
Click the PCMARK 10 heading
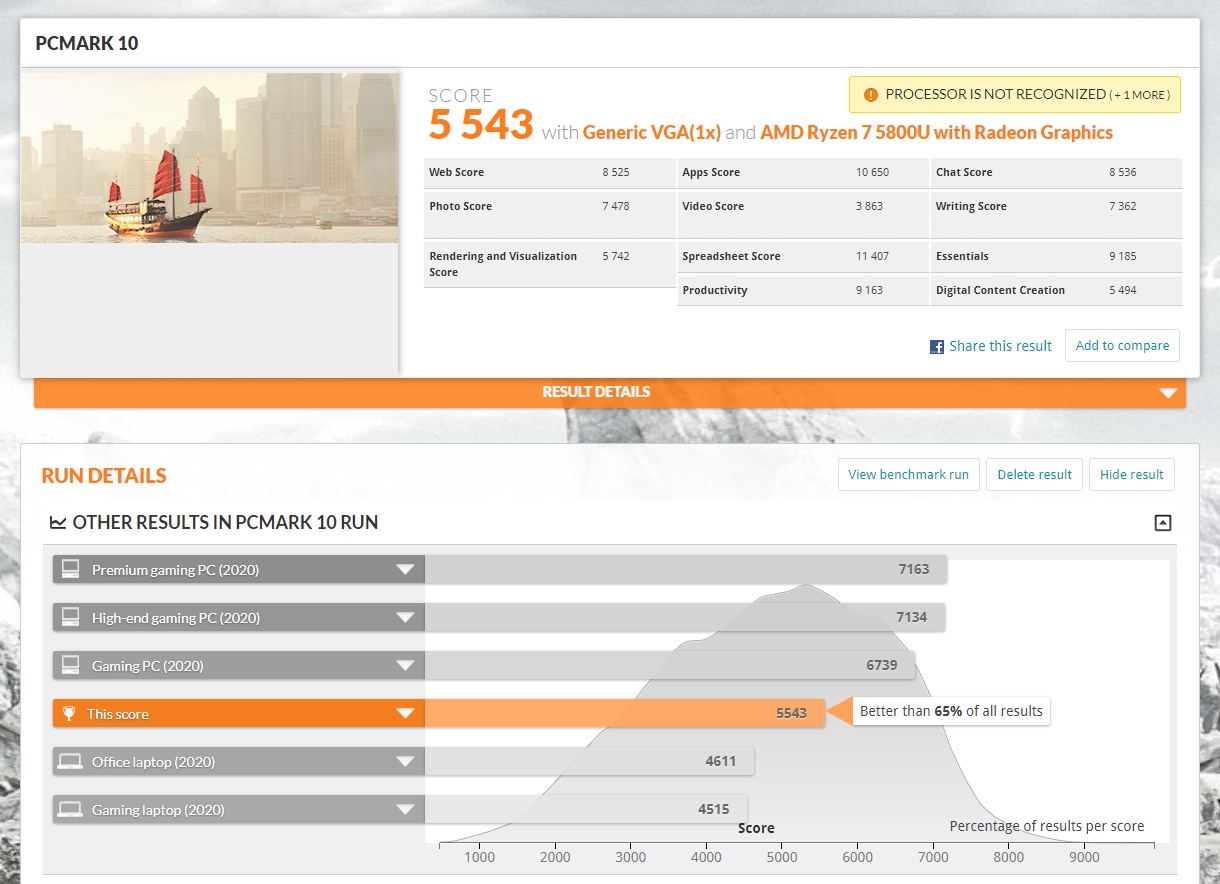pyautogui.click(x=87, y=43)
